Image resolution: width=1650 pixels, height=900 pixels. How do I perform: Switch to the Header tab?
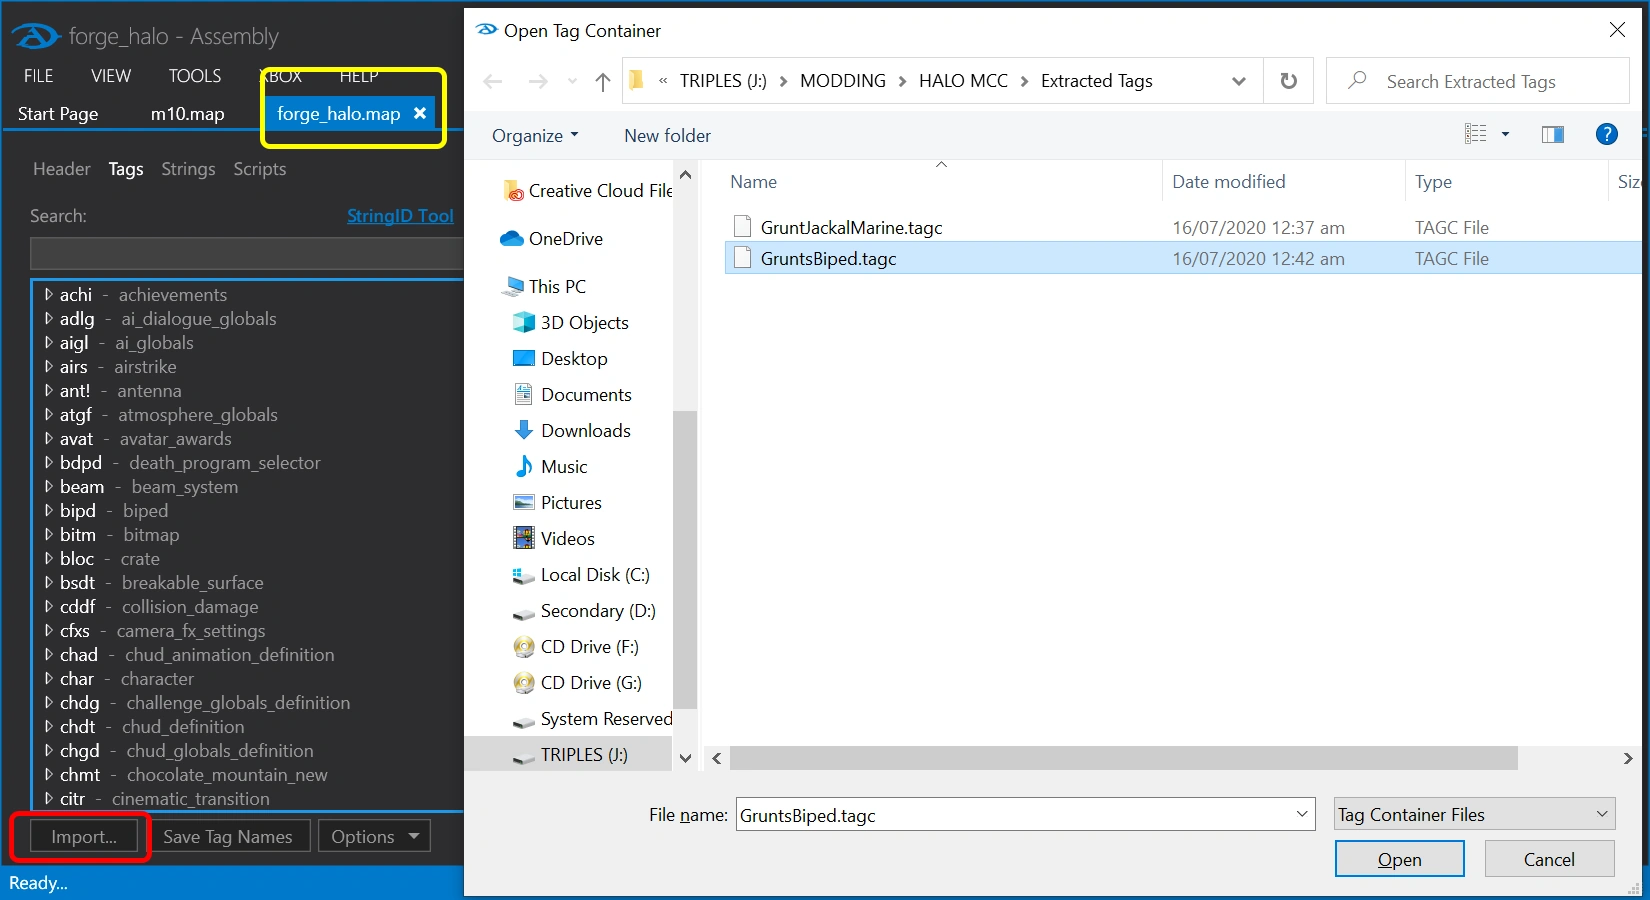click(x=62, y=169)
